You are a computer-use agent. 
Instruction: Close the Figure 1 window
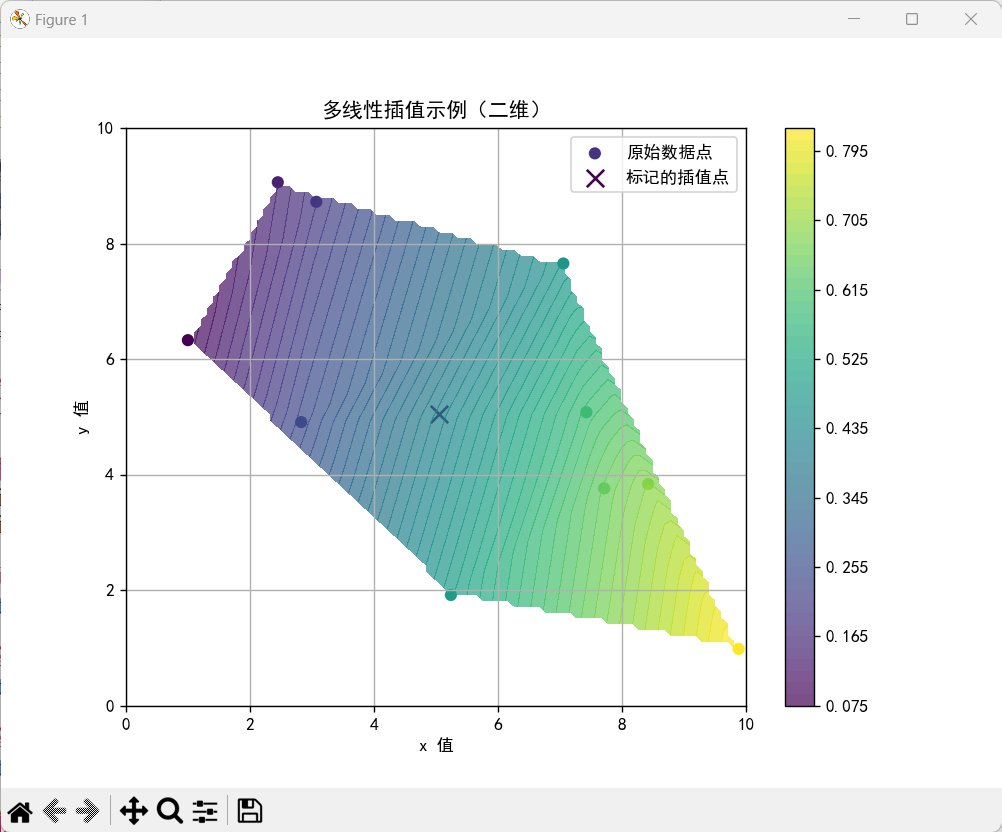(970, 19)
